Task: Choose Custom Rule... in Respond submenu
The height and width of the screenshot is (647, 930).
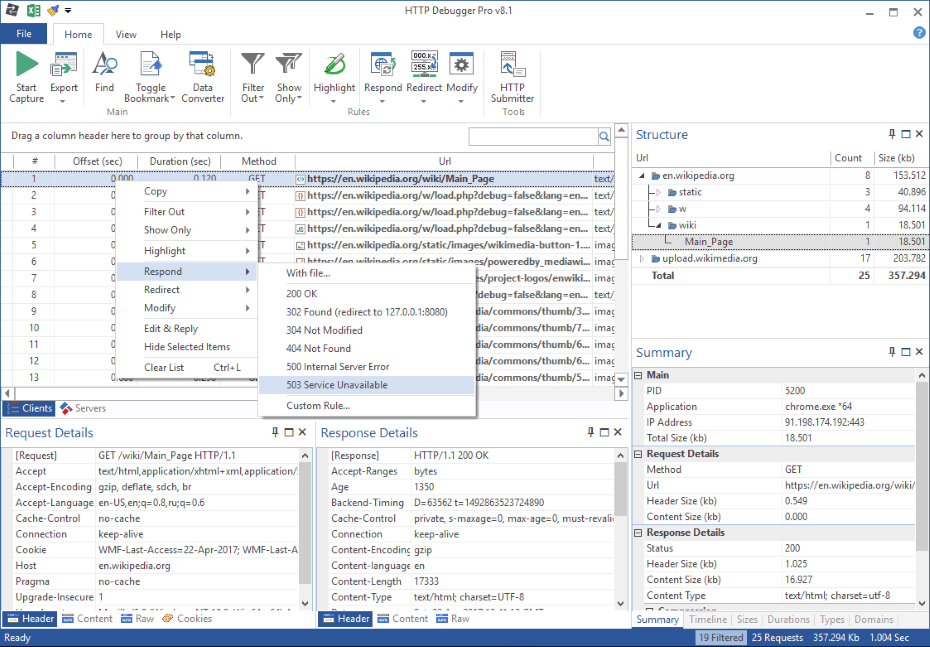Action: click(x=367, y=406)
